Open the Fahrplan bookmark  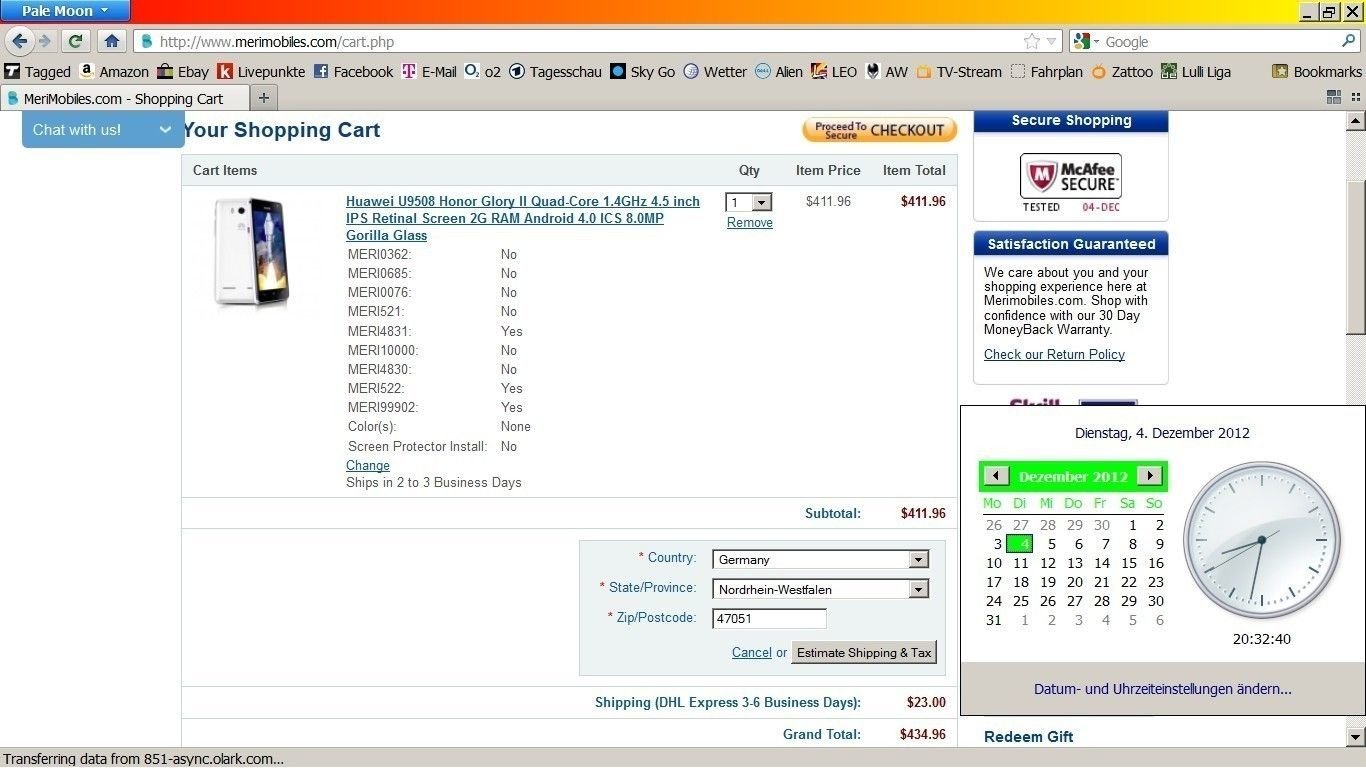pyautogui.click(x=1046, y=71)
